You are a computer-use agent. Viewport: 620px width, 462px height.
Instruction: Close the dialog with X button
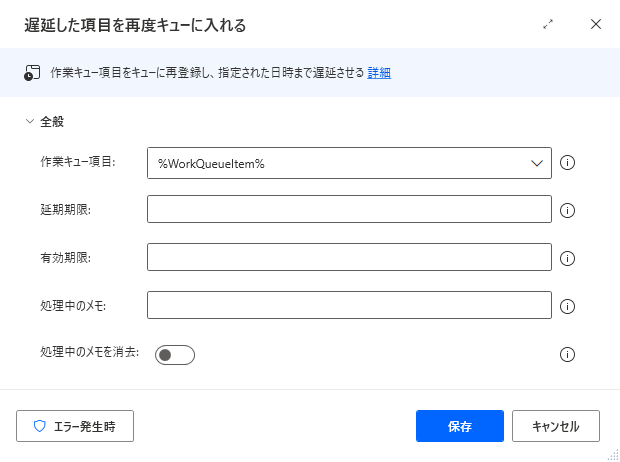[596, 24]
